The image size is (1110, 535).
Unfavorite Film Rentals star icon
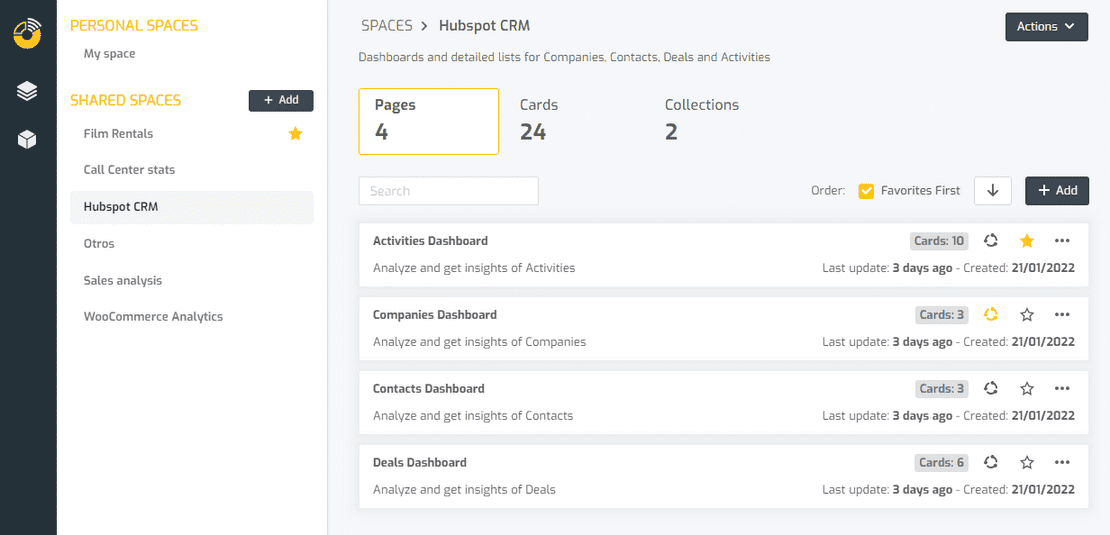(x=295, y=134)
